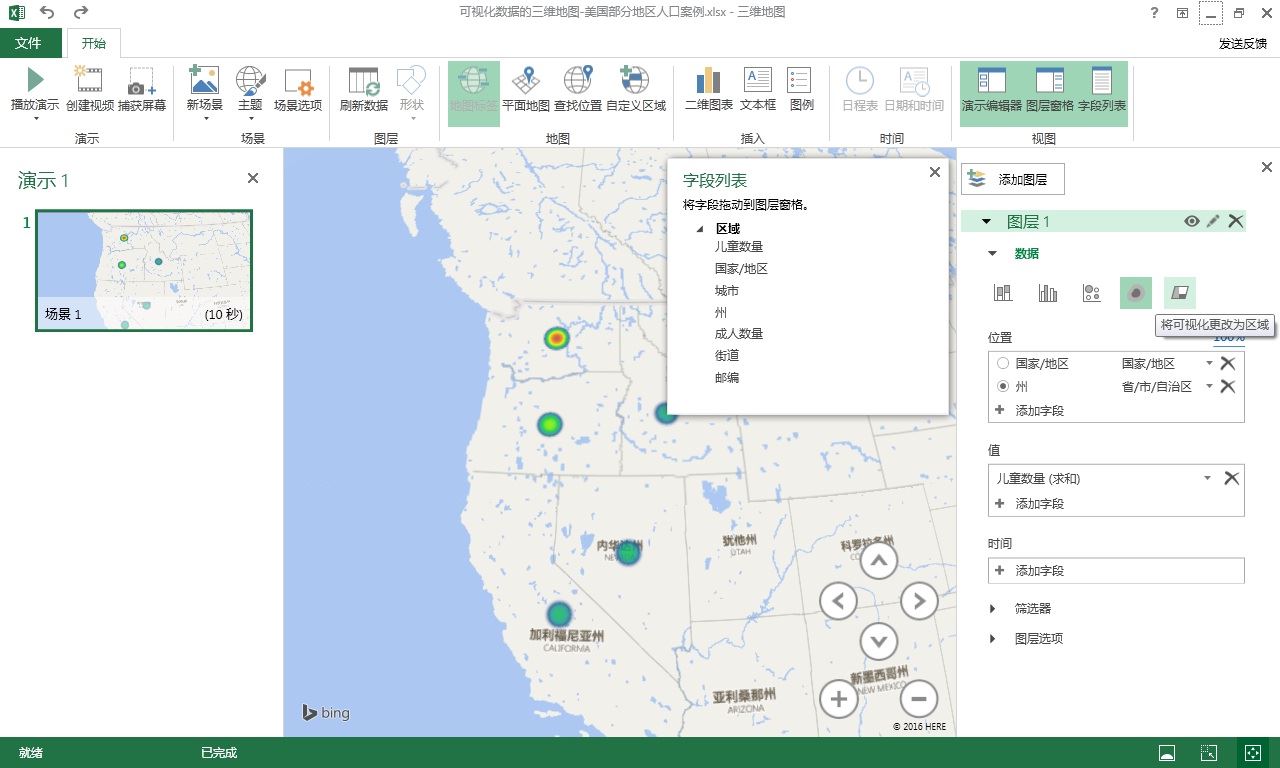1280x768 pixels.
Task: Click the 添加图层 button
Action: pyautogui.click(x=1013, y=179)
